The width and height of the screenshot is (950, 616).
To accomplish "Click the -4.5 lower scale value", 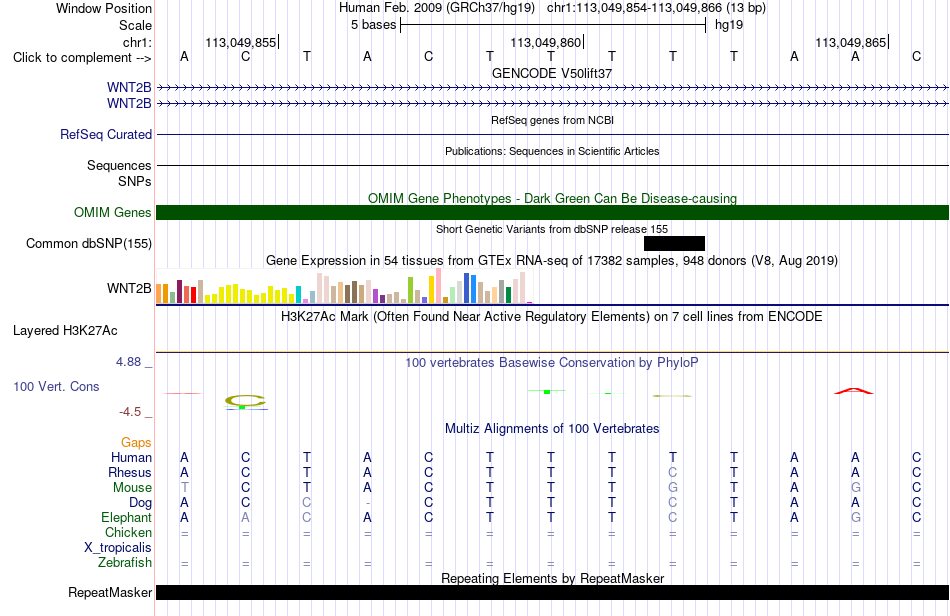I will click(130, 412).
